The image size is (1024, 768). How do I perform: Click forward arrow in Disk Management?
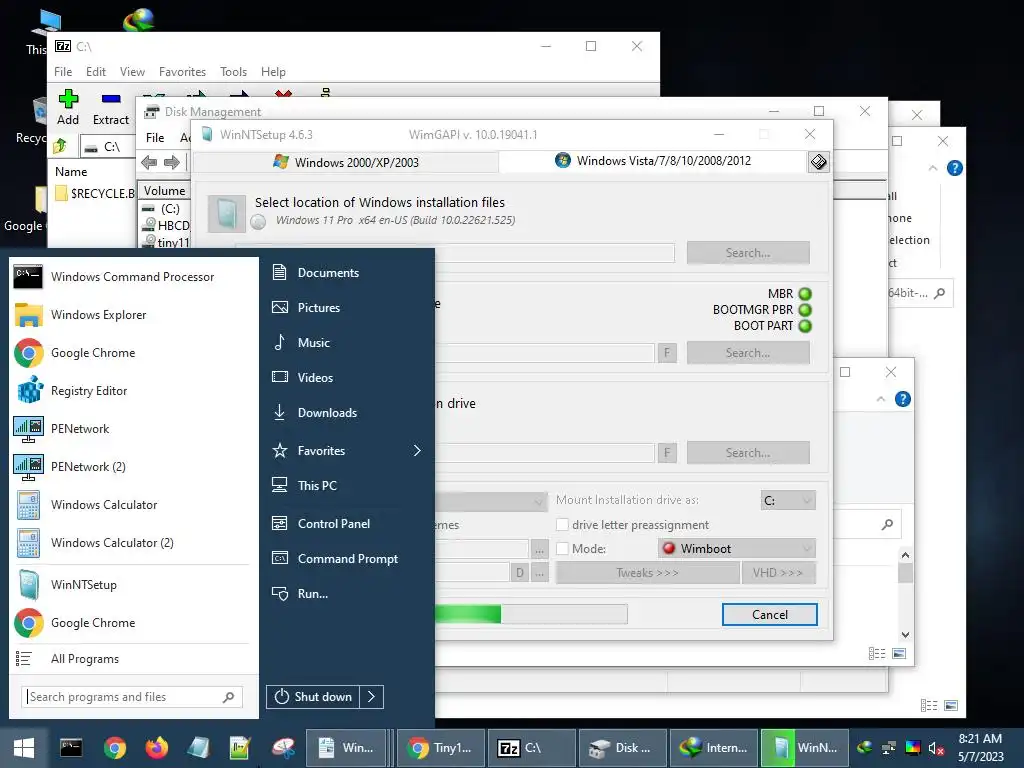click(172, 162)
